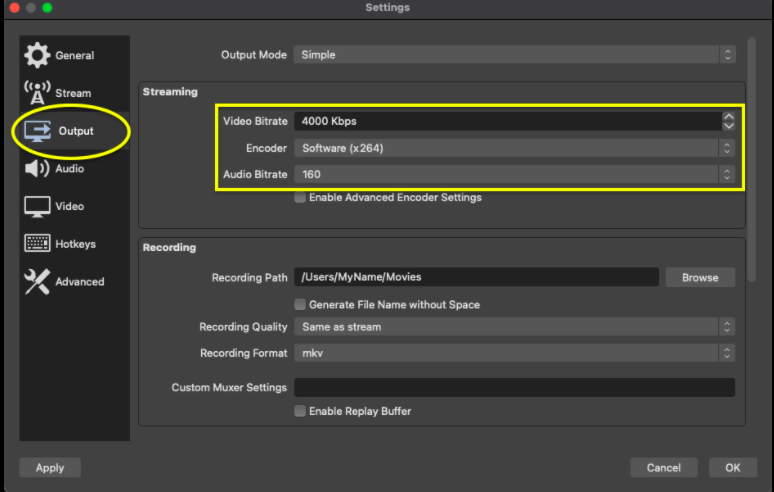Close the Settings window
The width and height of the screenshot is (774, 492).
pos(15,7)
